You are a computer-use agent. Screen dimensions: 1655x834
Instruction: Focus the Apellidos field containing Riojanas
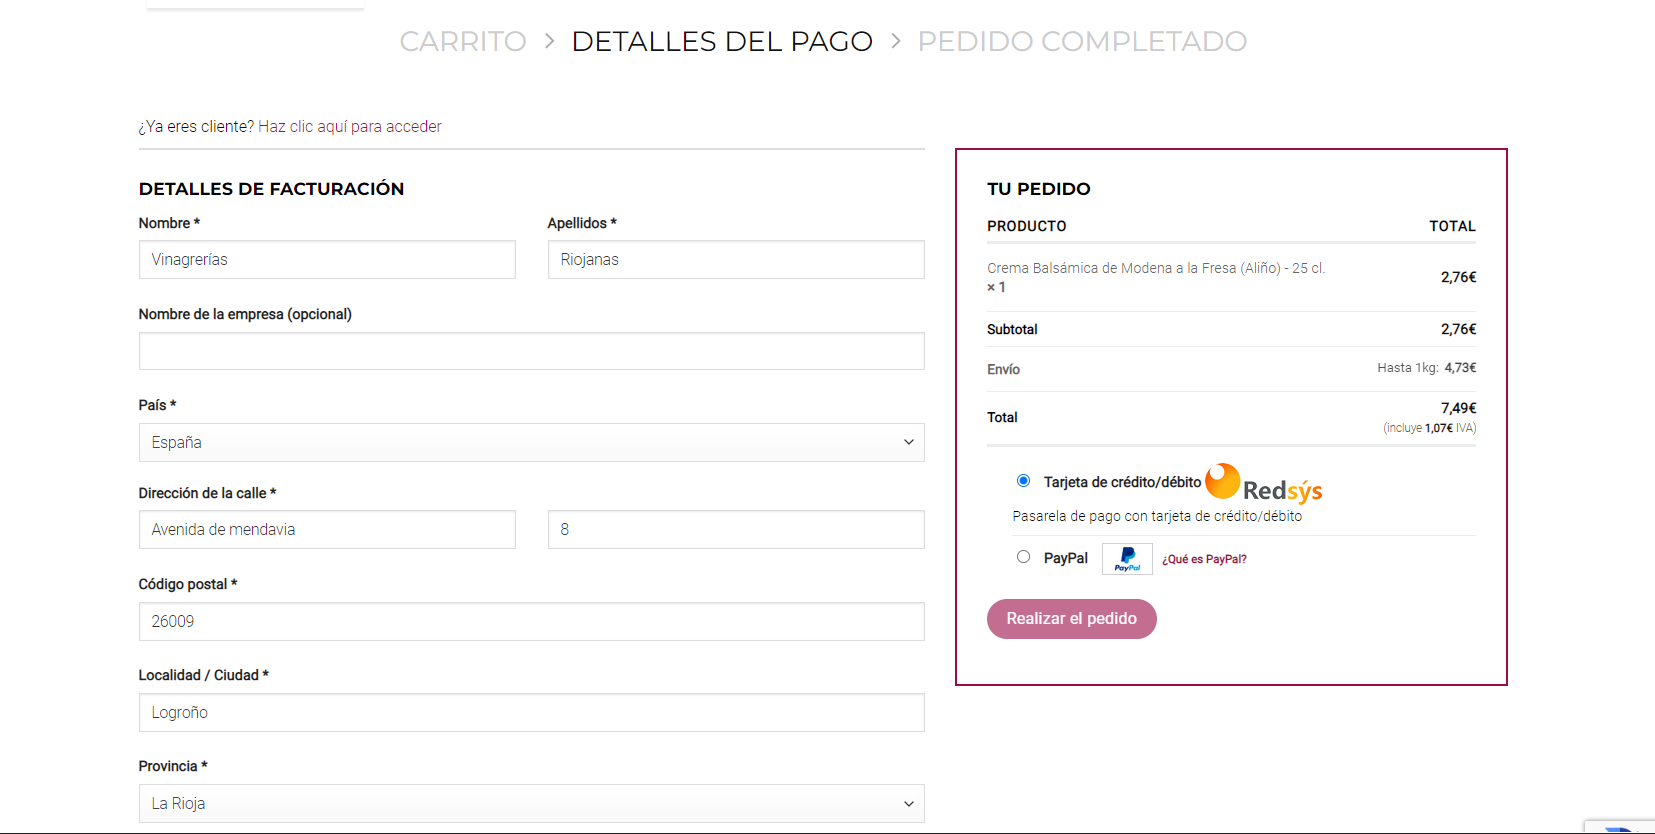coord(735,260)
